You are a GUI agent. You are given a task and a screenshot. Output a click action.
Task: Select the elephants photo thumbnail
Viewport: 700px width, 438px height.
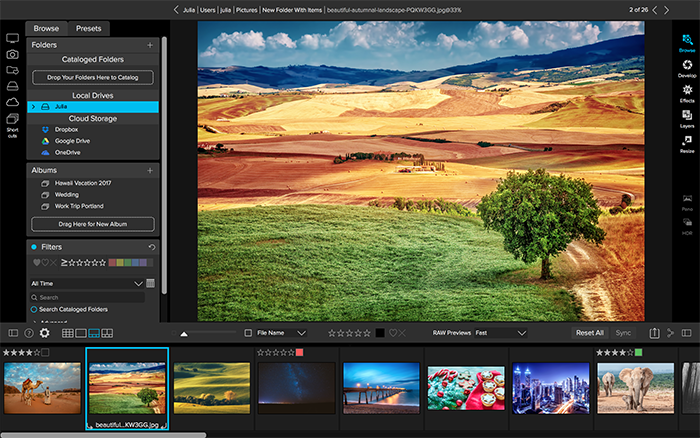coord(635,388)
